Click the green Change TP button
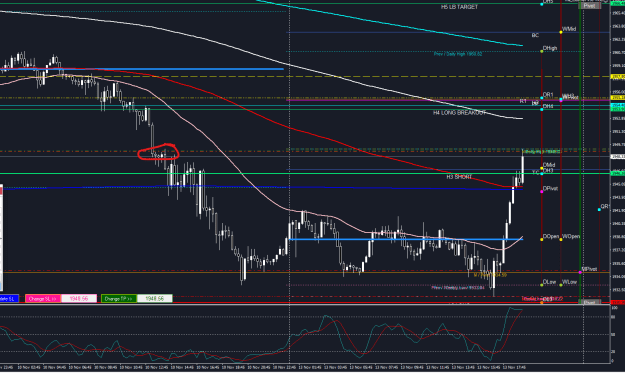The image size is (625, 373). [x=119, y=298]
